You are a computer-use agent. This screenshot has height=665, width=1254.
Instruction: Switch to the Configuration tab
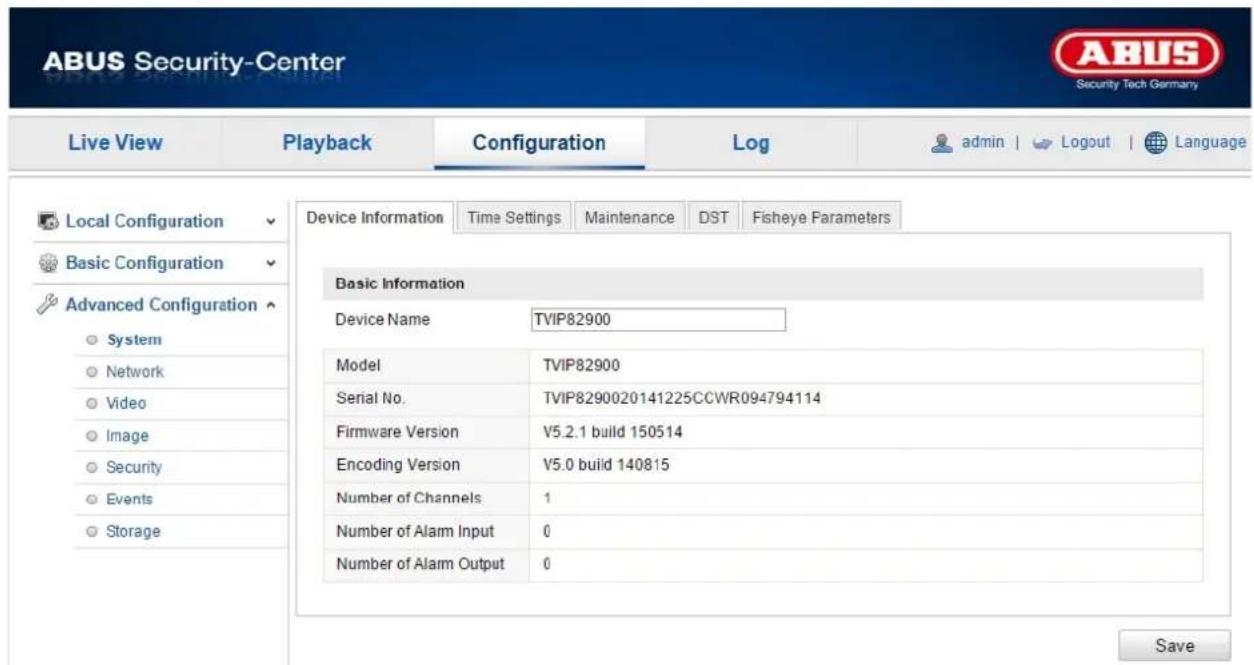[x=539, y=143]
